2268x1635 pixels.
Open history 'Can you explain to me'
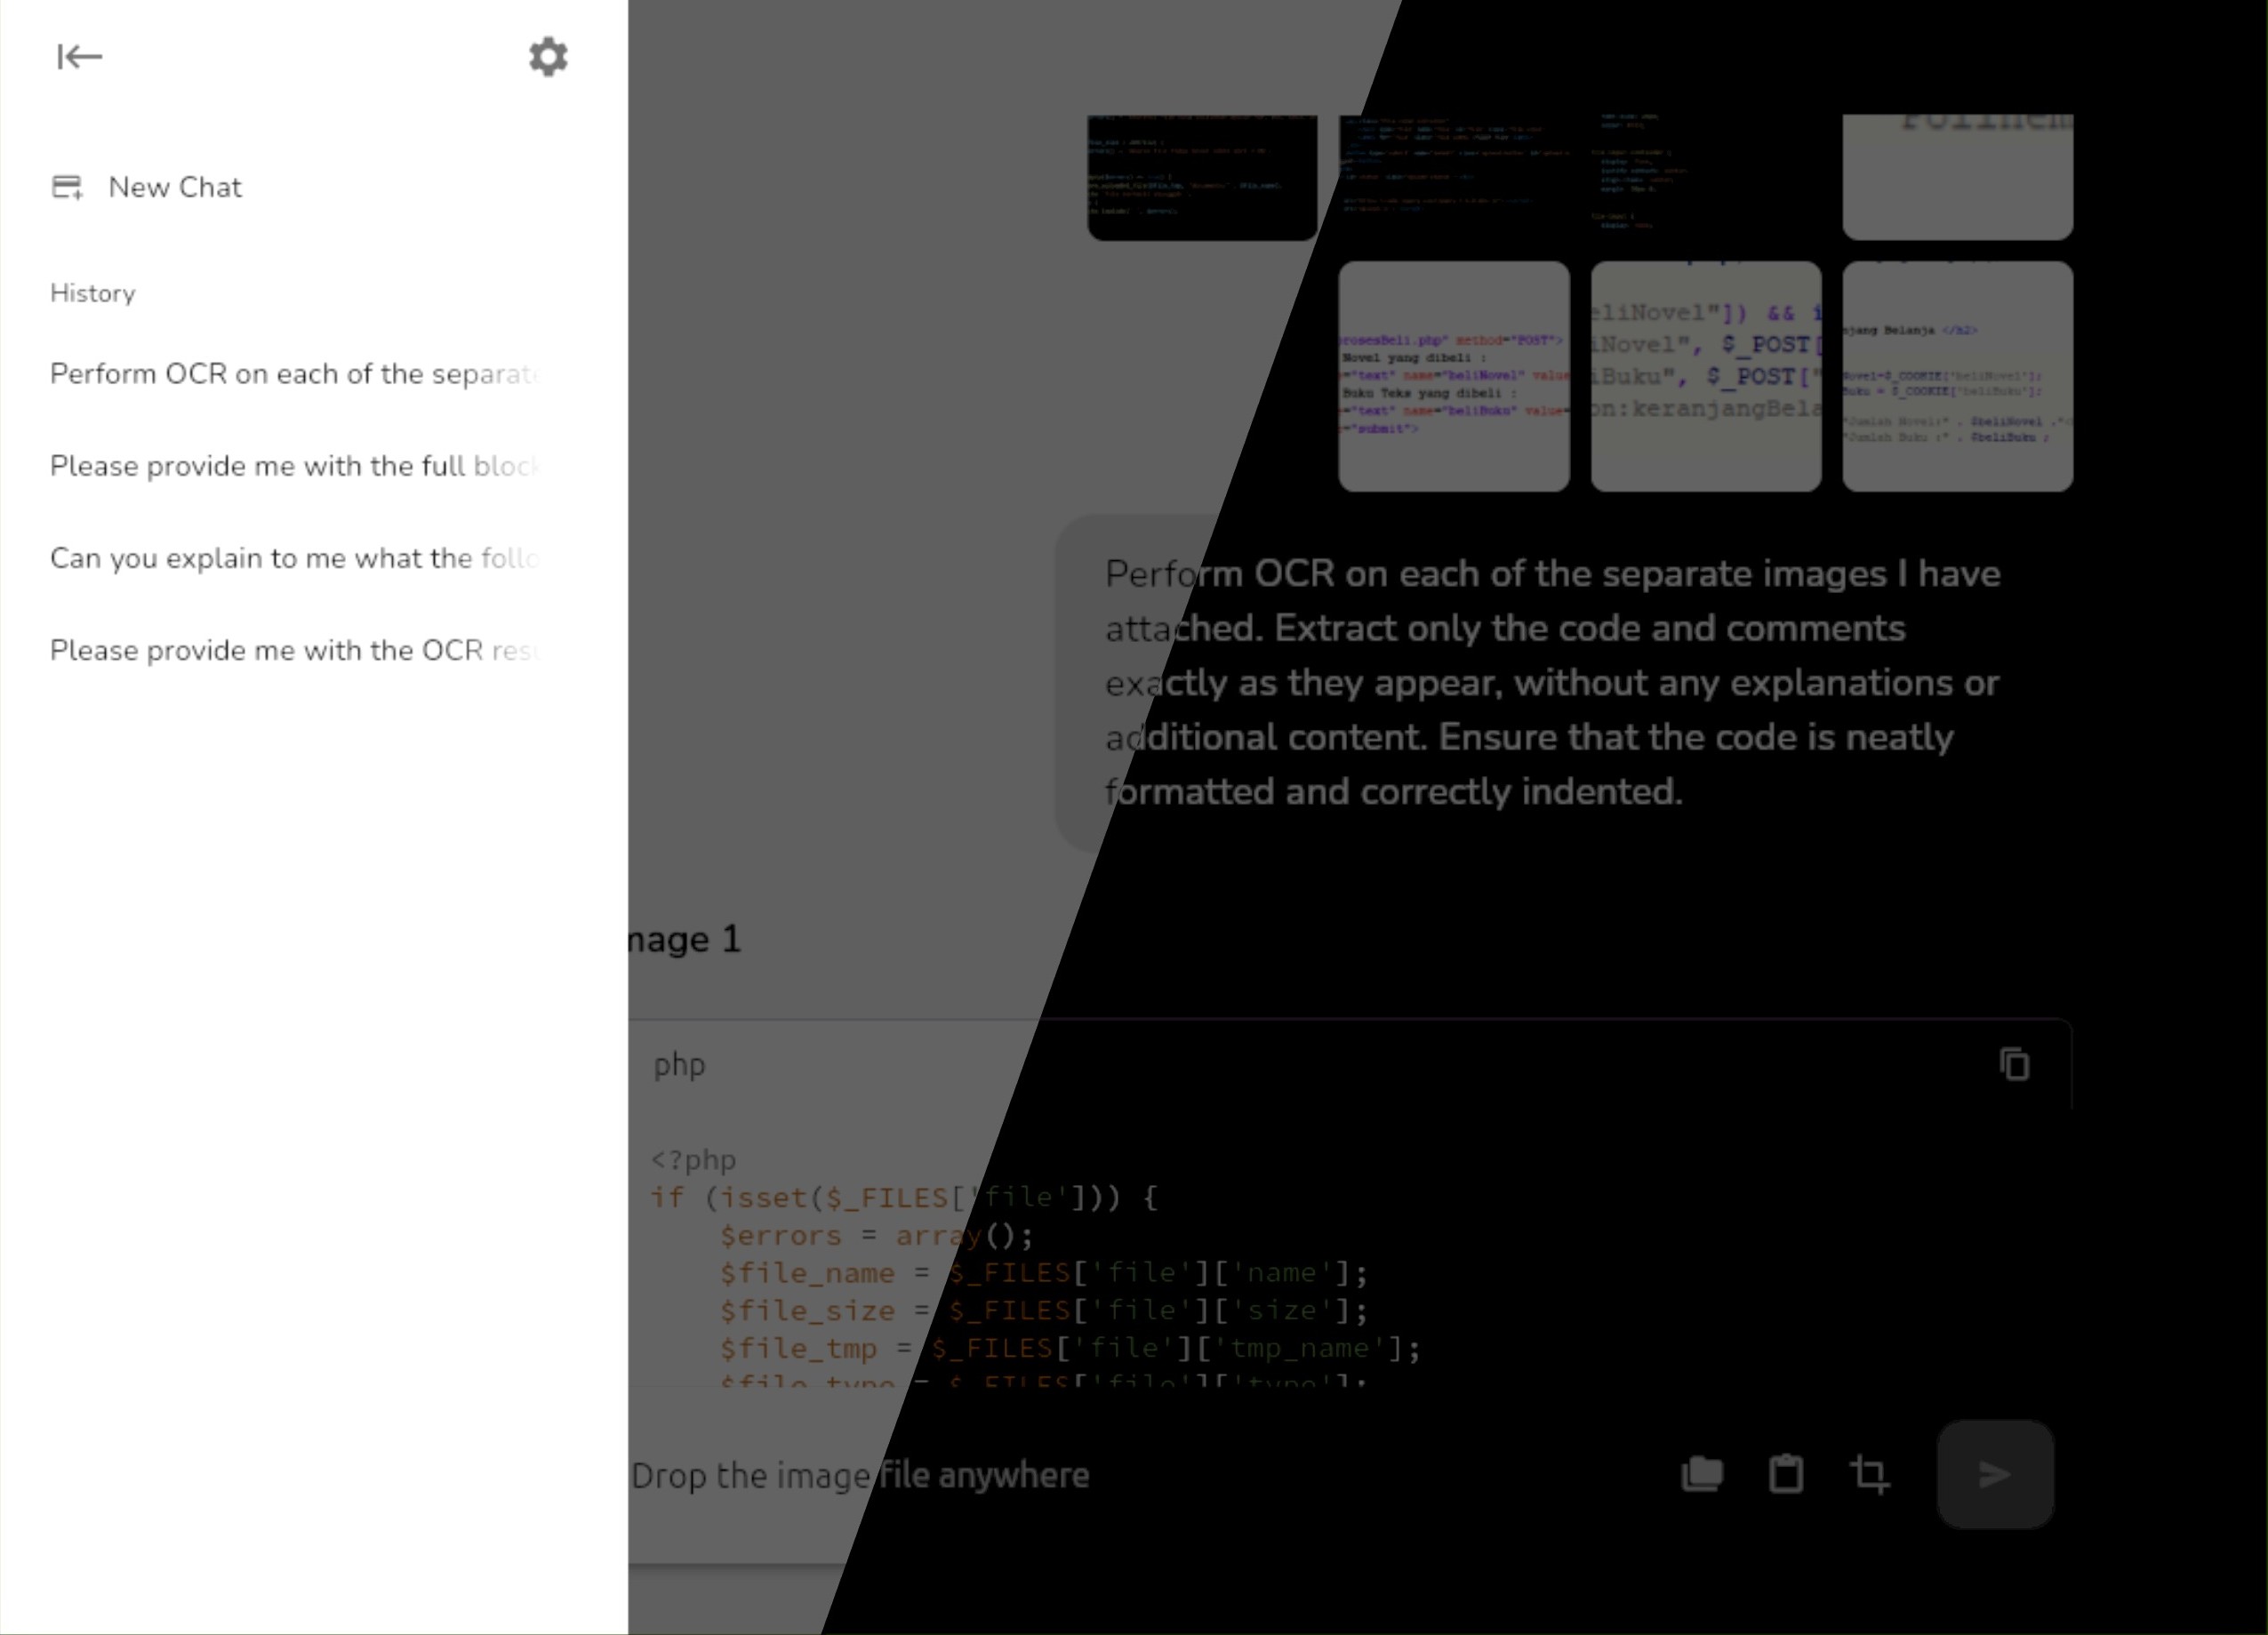[295, 558]
